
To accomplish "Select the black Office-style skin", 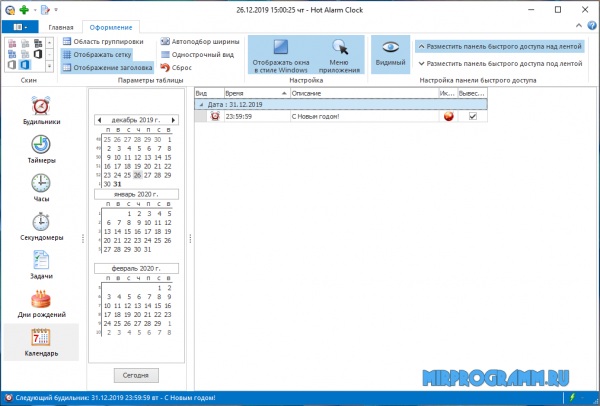I will pos(38,54).
